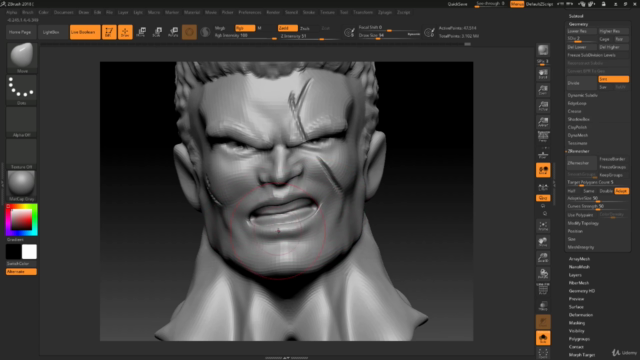640x360 pixels.
Task: Toggle the Zsub button
Action: tap(305, 29)
